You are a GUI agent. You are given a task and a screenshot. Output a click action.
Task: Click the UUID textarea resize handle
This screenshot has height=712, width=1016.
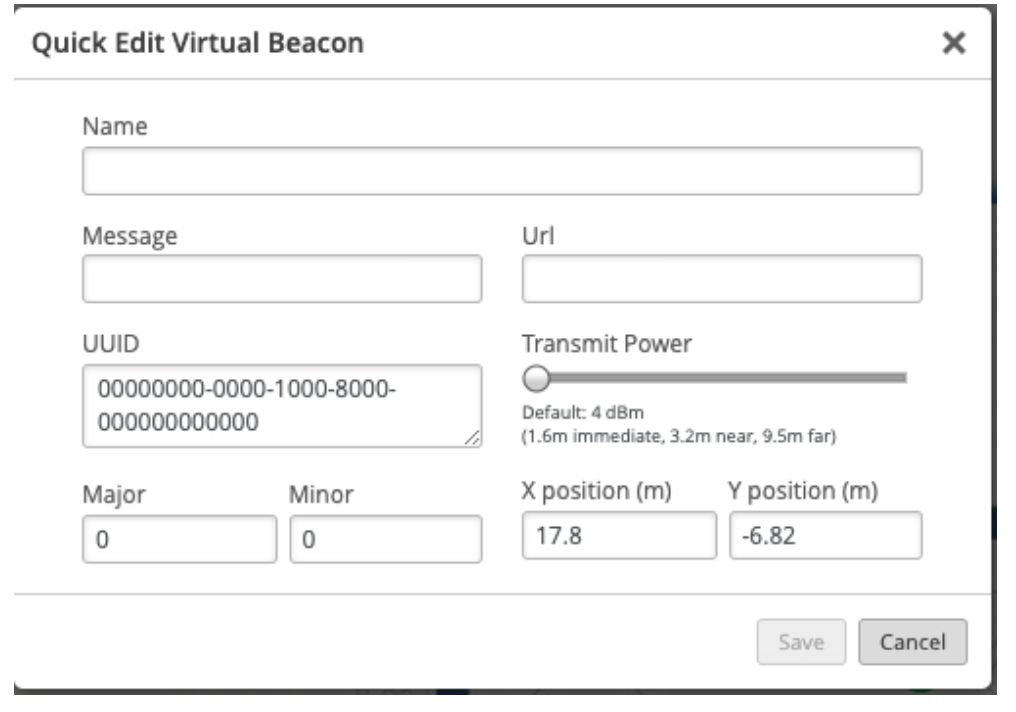pyautogui.click(x=473, y=439)
